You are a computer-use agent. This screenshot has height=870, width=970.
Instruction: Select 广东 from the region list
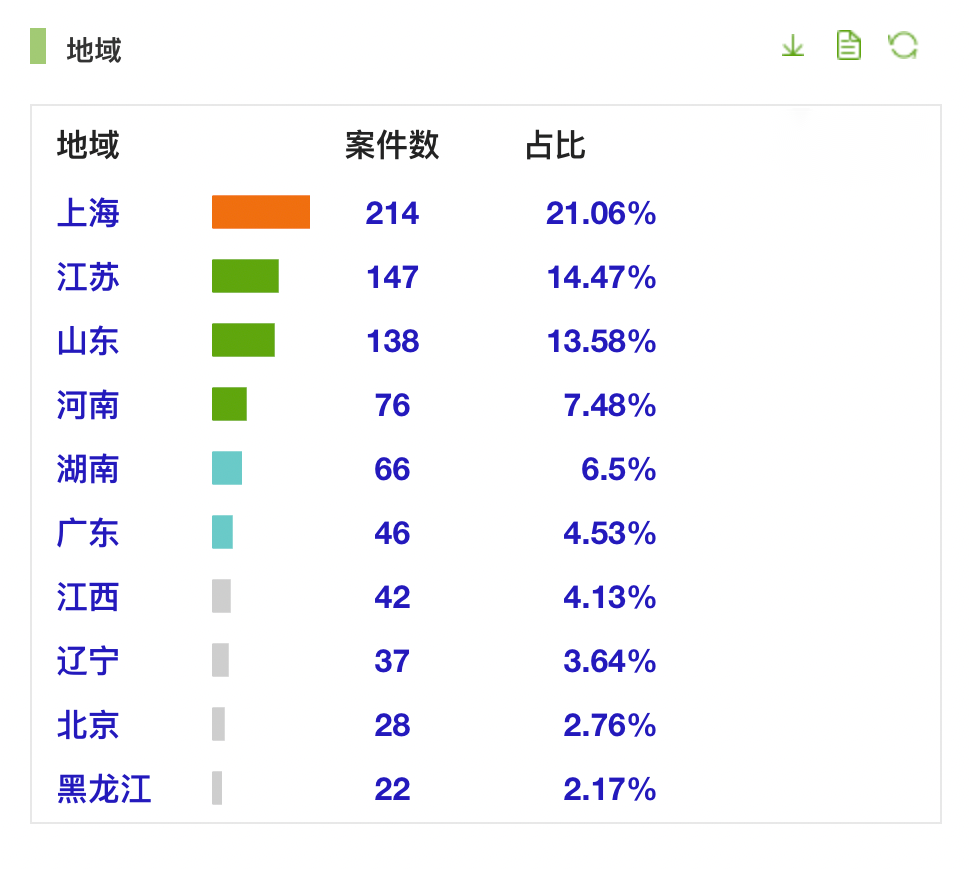[88, 533]
